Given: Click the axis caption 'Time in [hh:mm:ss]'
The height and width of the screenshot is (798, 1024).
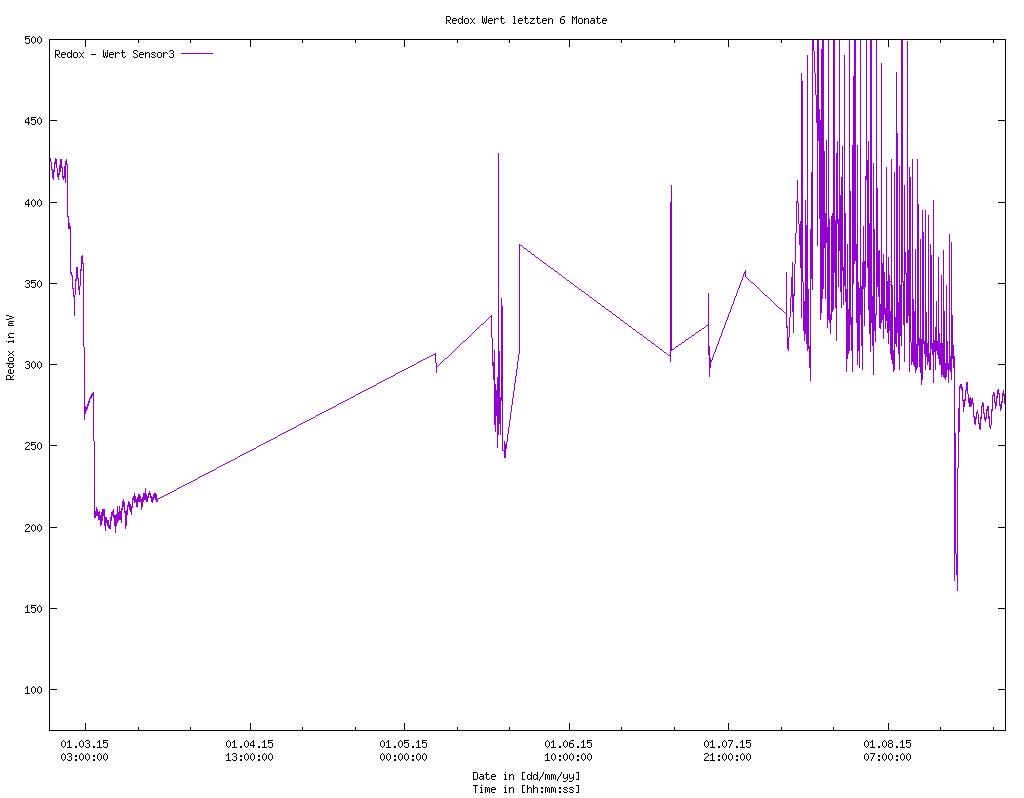Looking at the screenshot, I should (x=526, y=790).
